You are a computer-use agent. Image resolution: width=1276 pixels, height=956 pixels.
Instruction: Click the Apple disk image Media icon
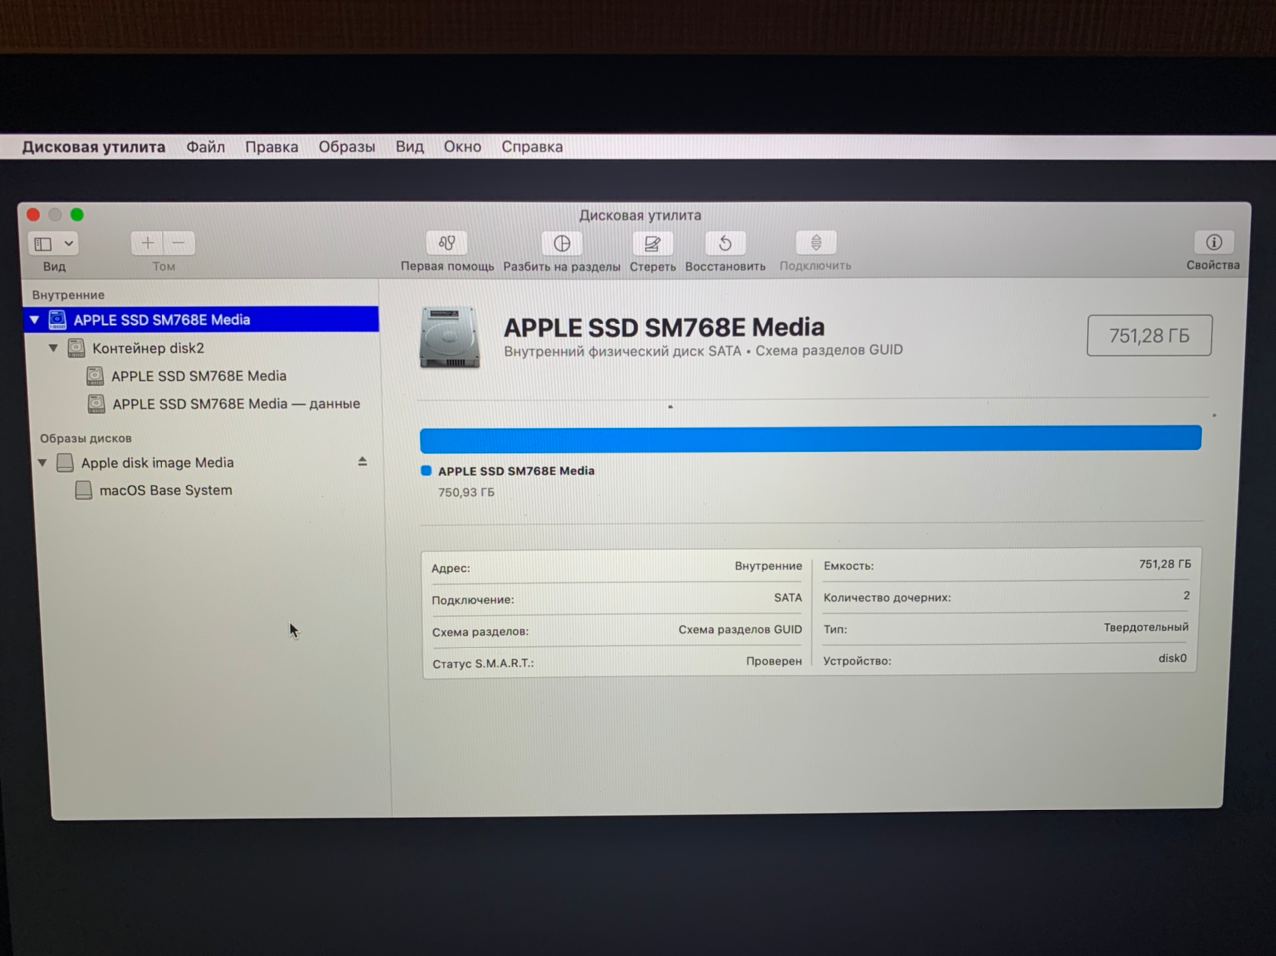pyautogui.click(x=65, y=462)
